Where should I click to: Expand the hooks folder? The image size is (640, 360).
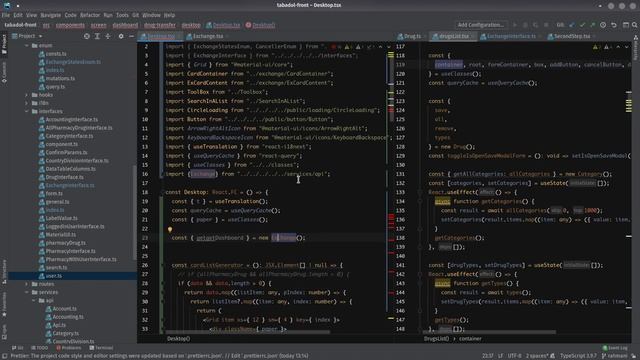click(27, 95)
